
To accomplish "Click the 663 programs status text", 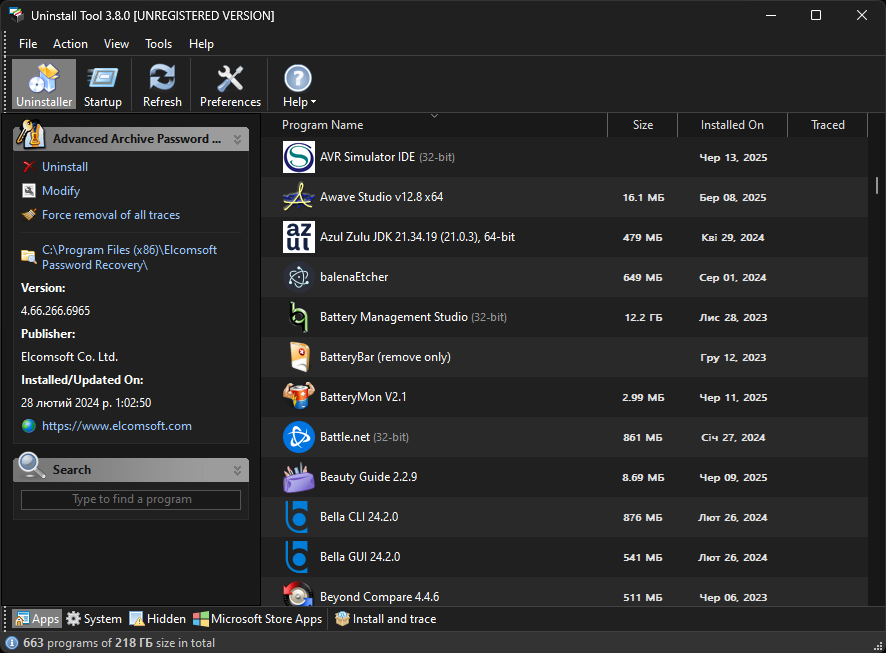I will (x=119, y=643).
